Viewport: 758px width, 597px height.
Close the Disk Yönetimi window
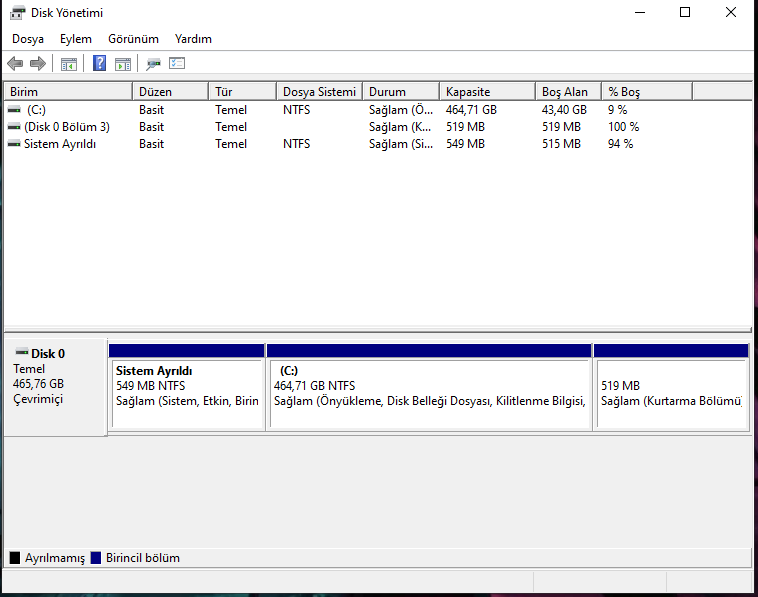click(730, 13)
